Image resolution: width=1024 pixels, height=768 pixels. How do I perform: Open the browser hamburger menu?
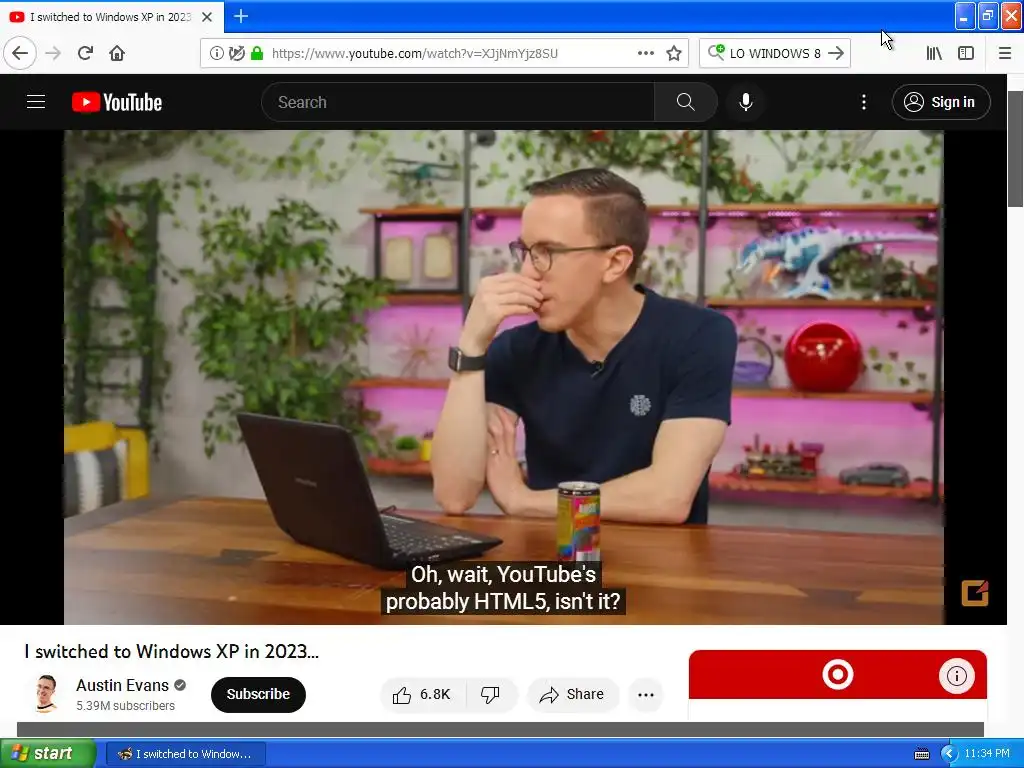(1005, 54)
